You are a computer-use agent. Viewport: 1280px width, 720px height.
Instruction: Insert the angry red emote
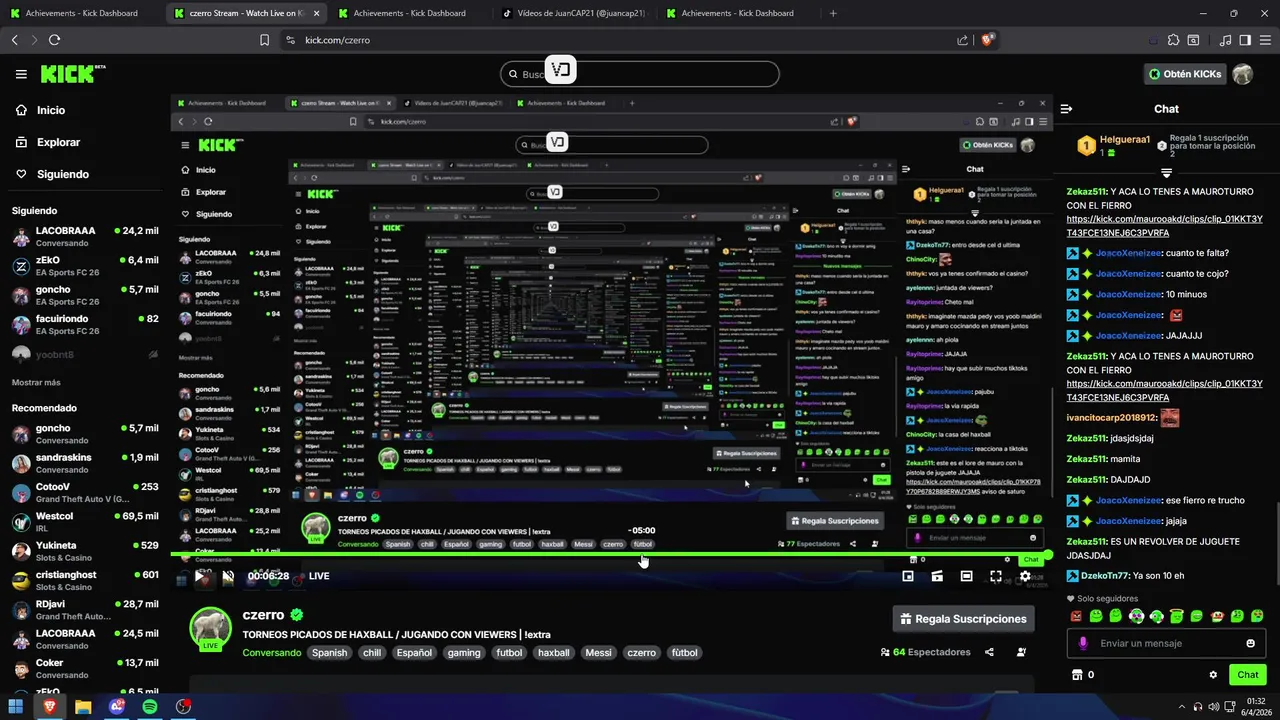click(1076, 616)
